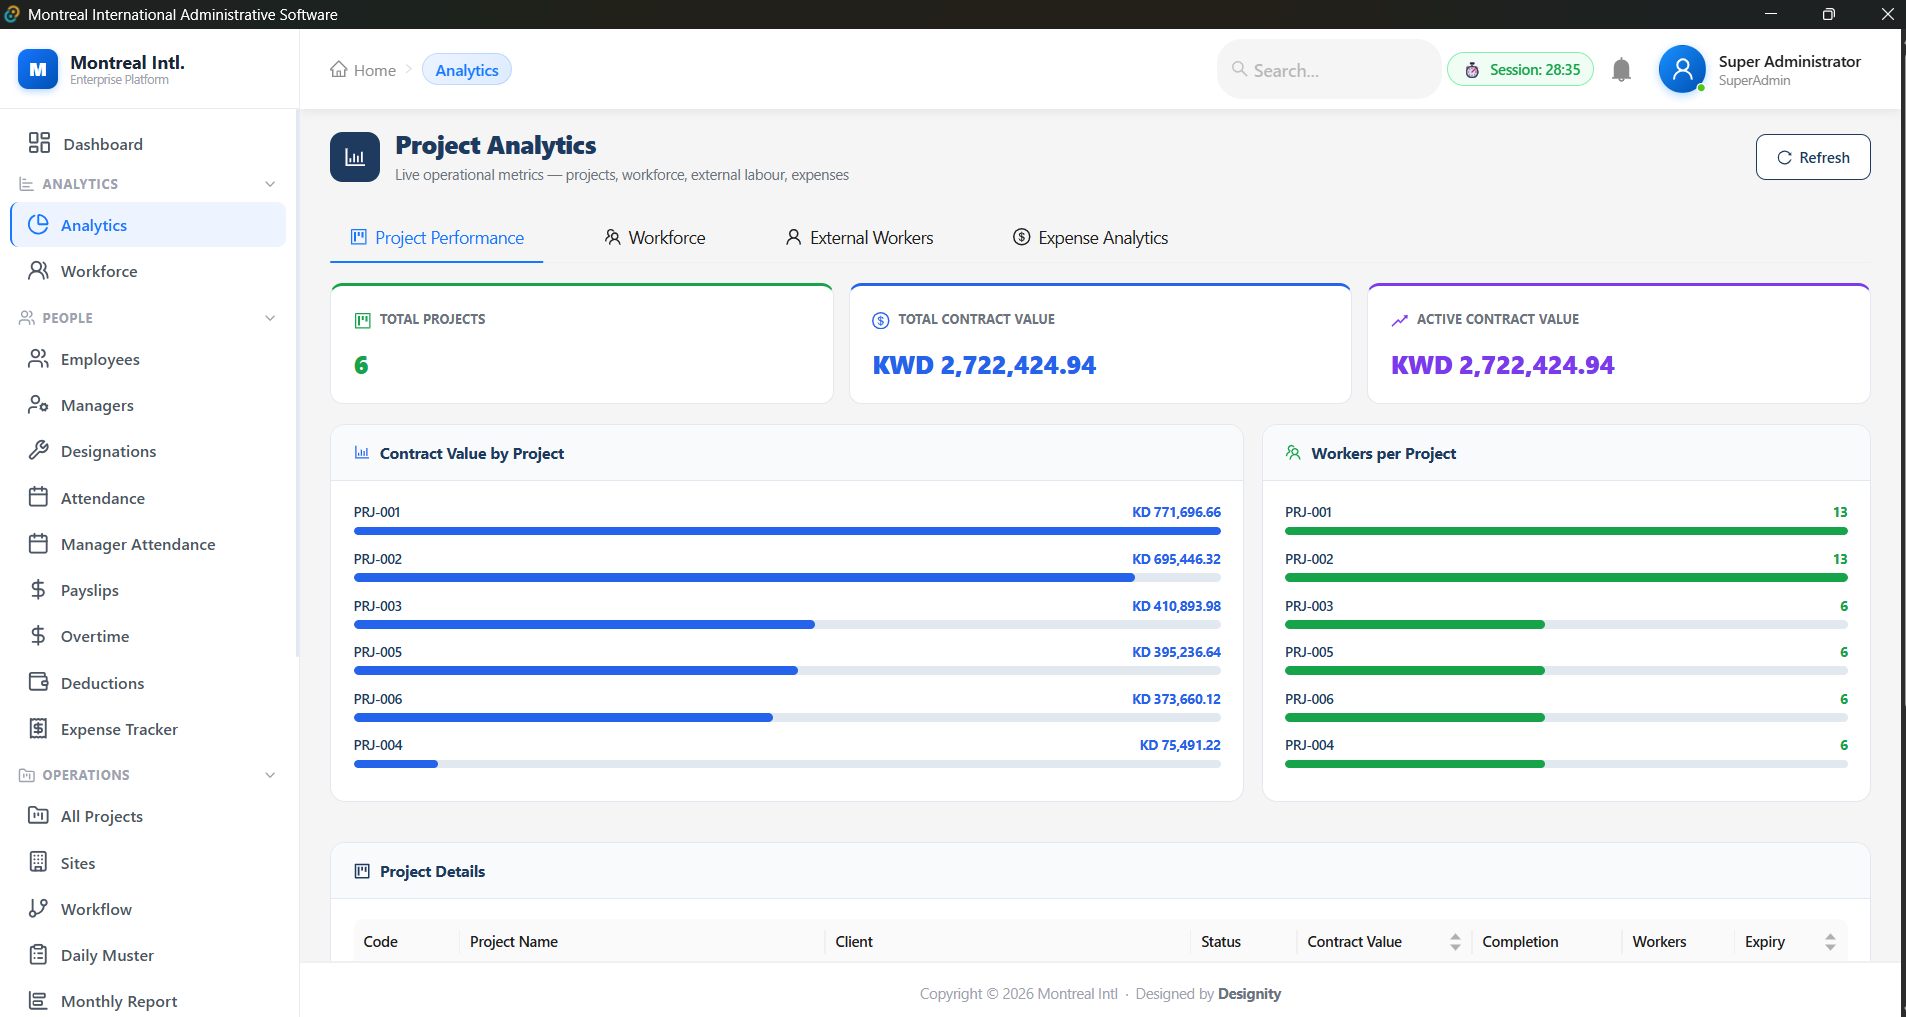Collapse the ANALYTICS sidebar section
This screenshot has height=1017, width=1906.
(x=270, y=184)
